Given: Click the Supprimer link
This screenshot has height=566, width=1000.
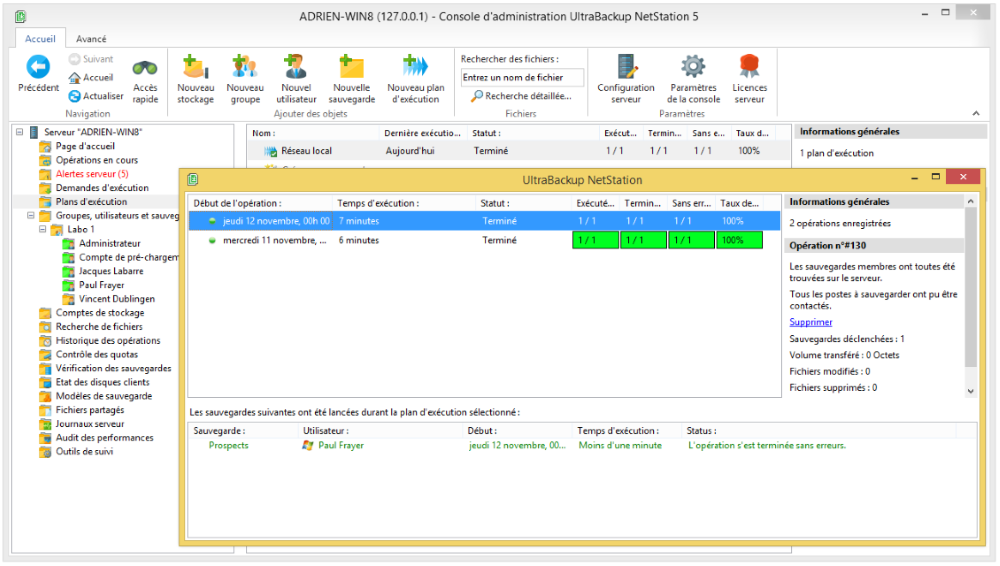Looking at the screenshot, I should tap(810, 322).
